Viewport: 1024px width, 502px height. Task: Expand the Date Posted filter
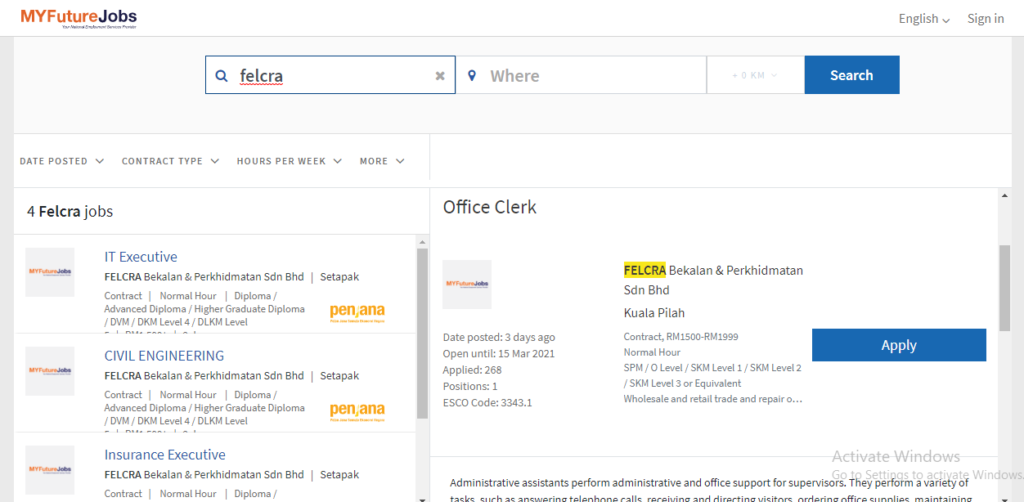tap(61, 161)
